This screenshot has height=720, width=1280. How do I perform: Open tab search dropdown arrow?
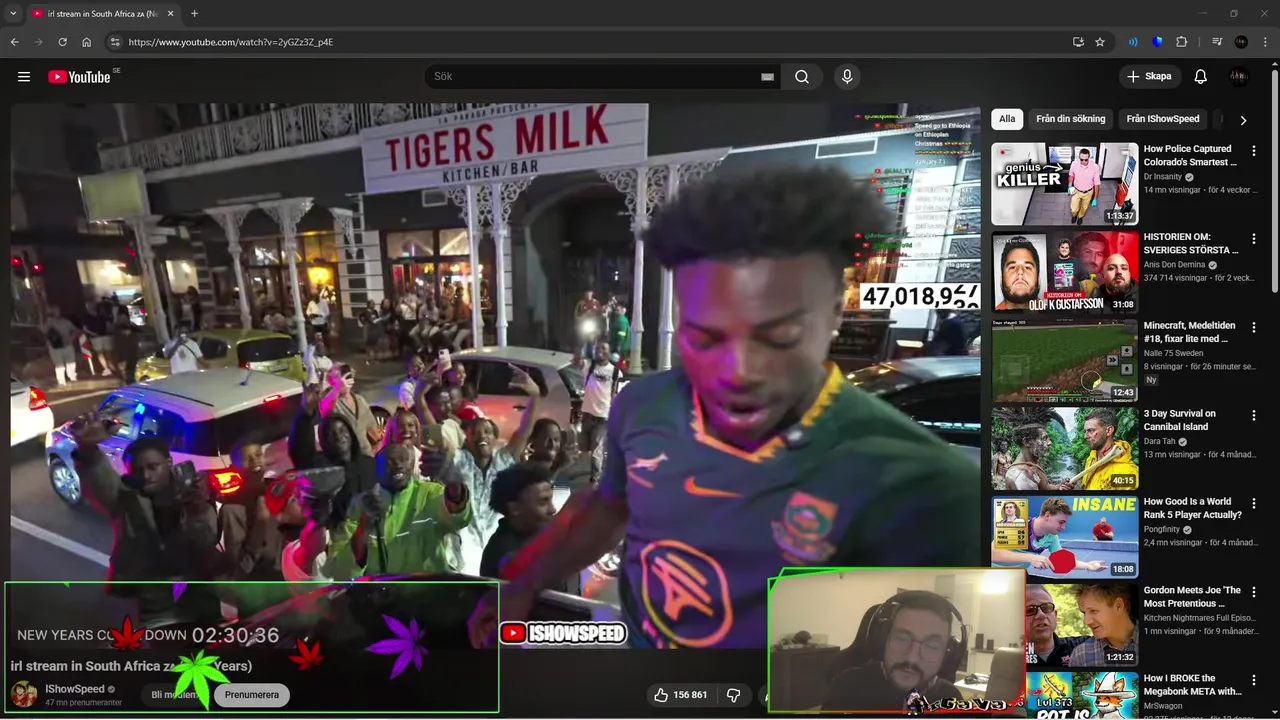pos(13,14)
